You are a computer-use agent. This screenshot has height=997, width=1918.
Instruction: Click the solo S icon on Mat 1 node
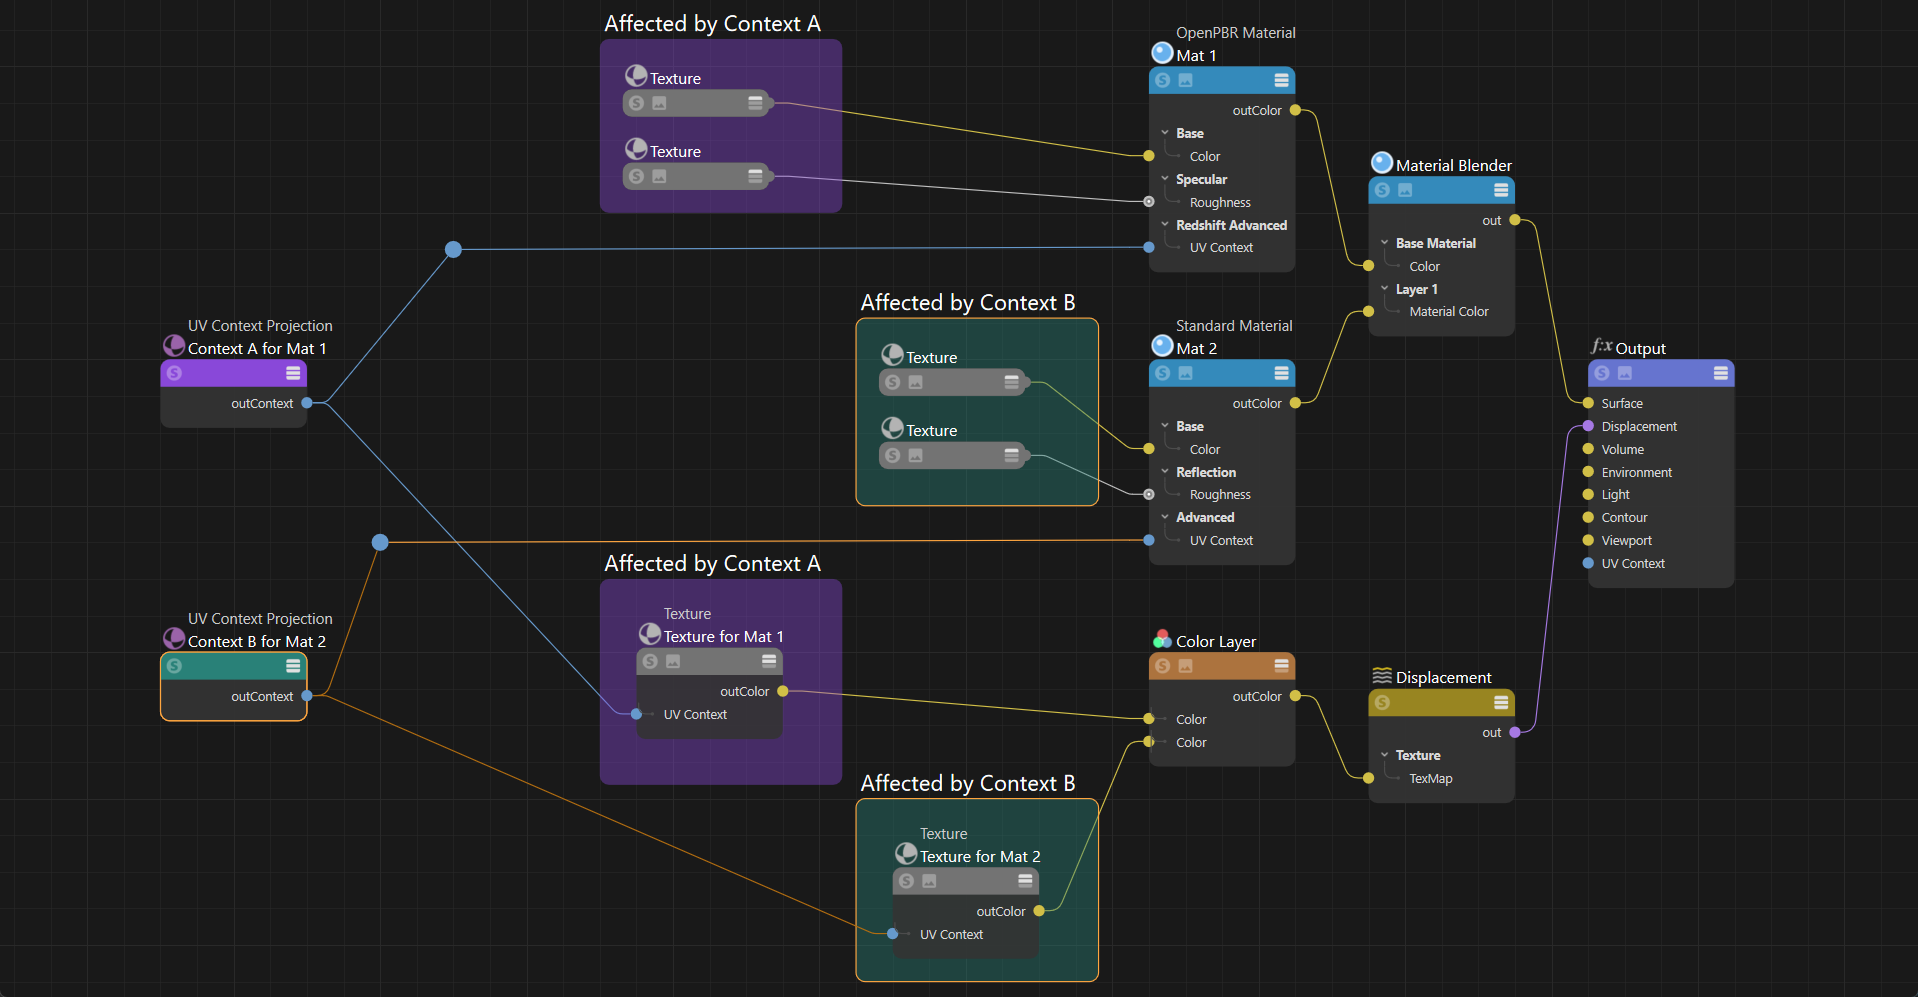(1162, 81)
